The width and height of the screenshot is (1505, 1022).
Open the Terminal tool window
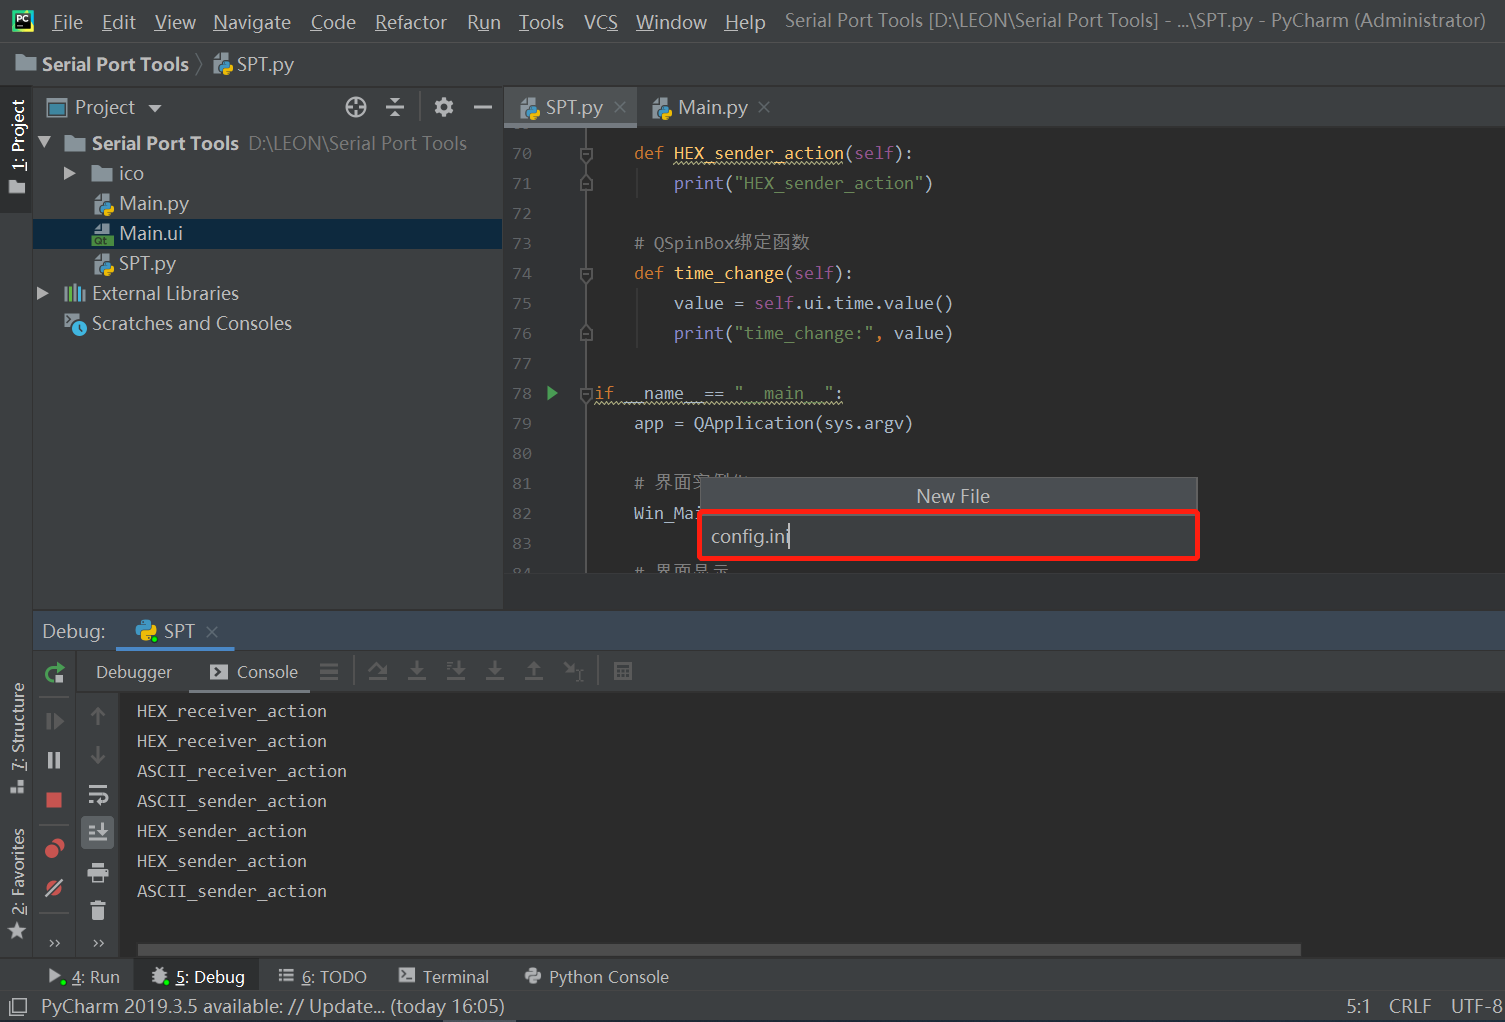click(444, 977)
